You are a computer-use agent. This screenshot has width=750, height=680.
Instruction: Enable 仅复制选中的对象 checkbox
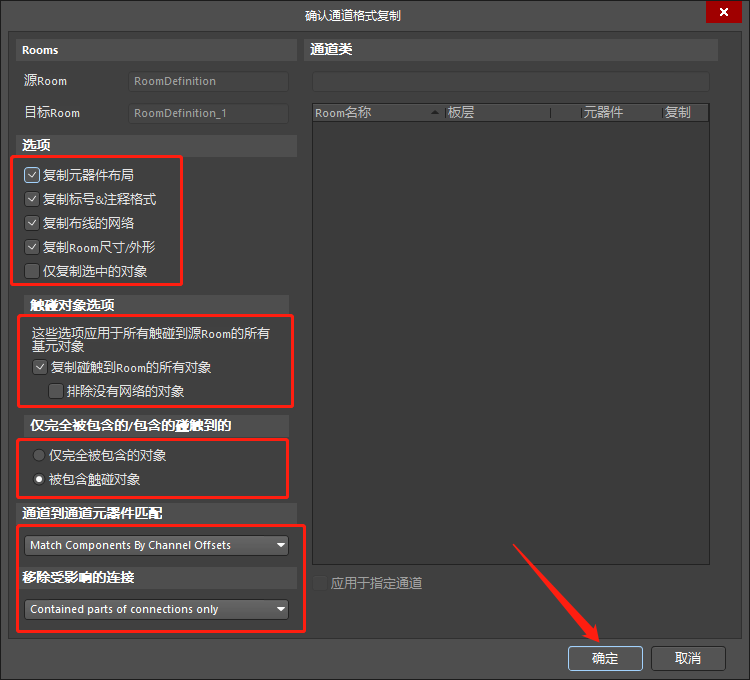click(x=32, y=271)
